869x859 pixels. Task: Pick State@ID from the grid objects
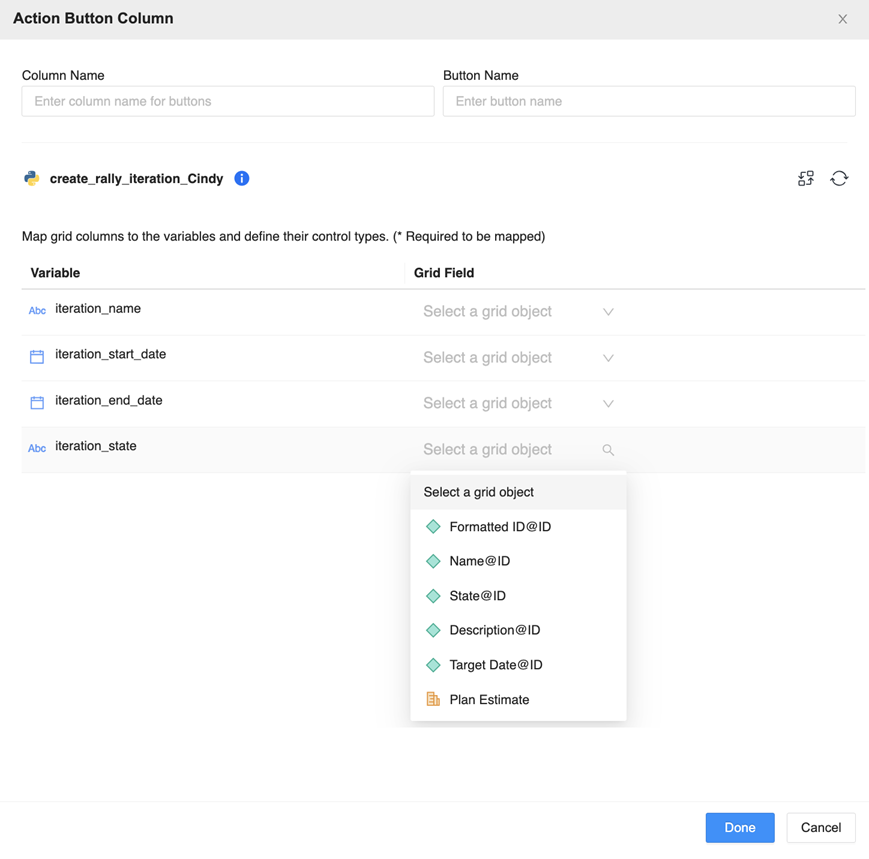(478, 596)
